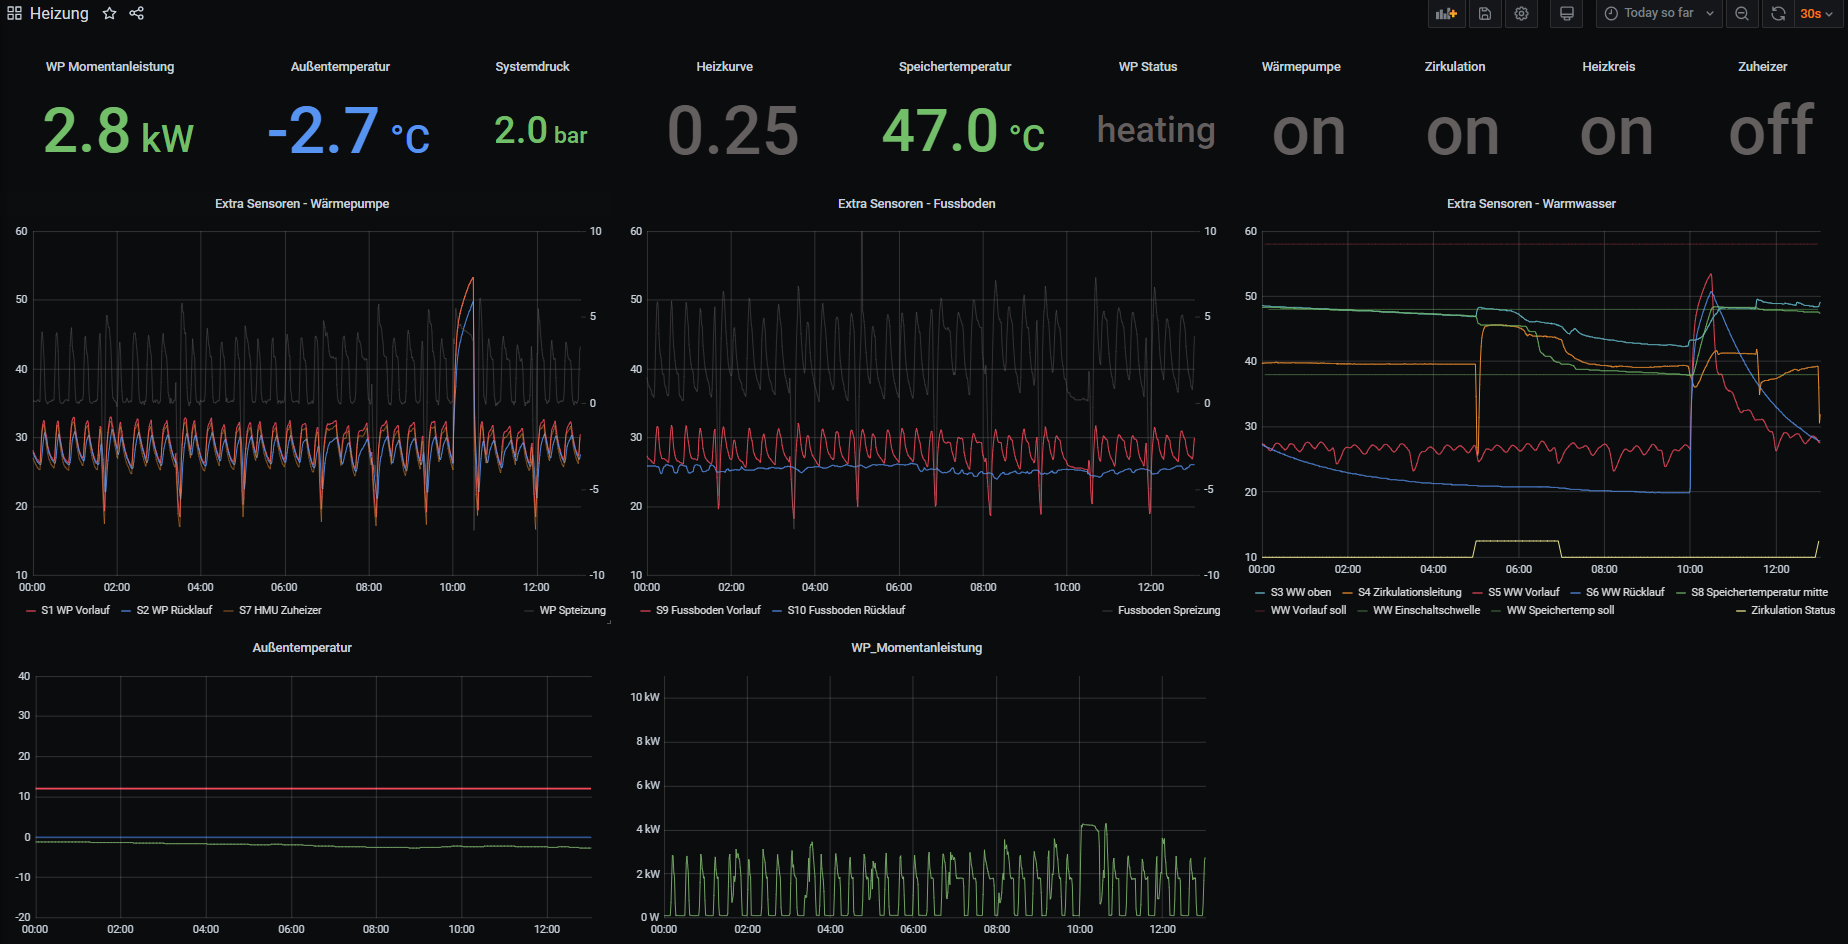The width and height of the screenshot is (1848, 944).
Task: Toggle S9 Fussboden Vorlauf legend series
Action: [x=708, y=610]
